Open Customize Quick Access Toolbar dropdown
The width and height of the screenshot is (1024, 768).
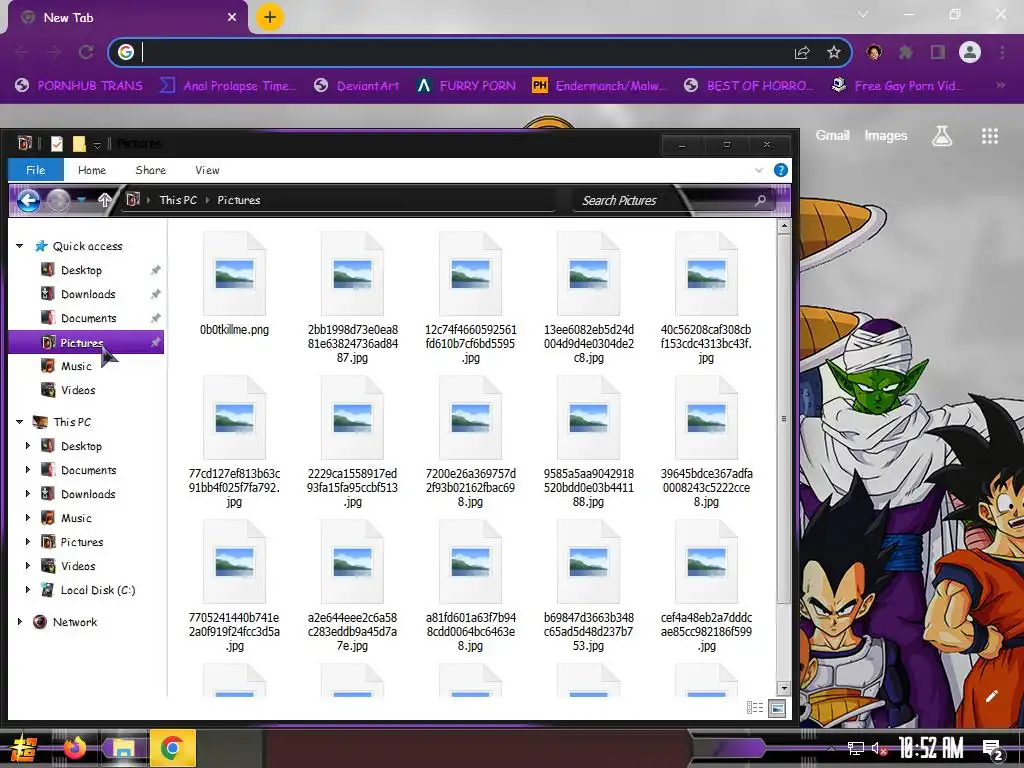point(97,145)
